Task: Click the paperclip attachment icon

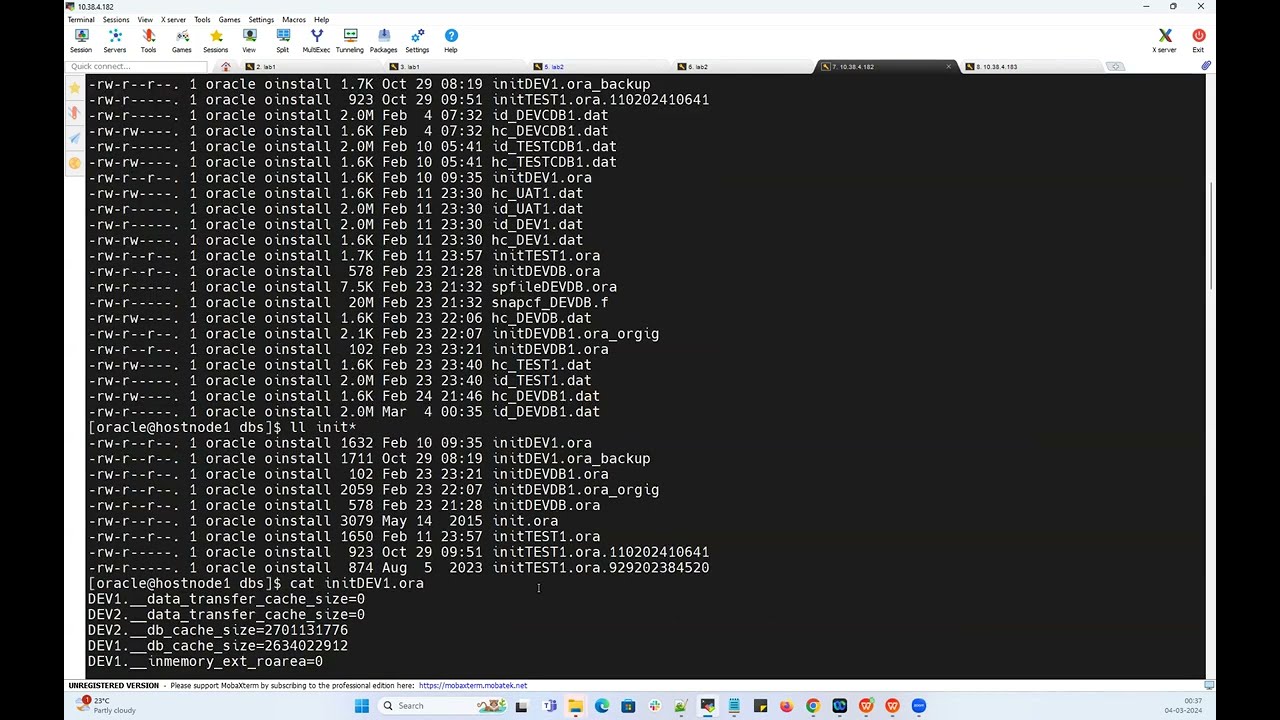Action: point(1206,66)
